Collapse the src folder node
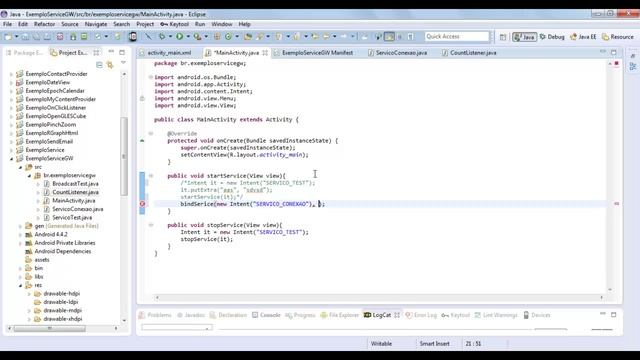The width and height of the screenshot is (640, 360). click(x=20, y=167)
